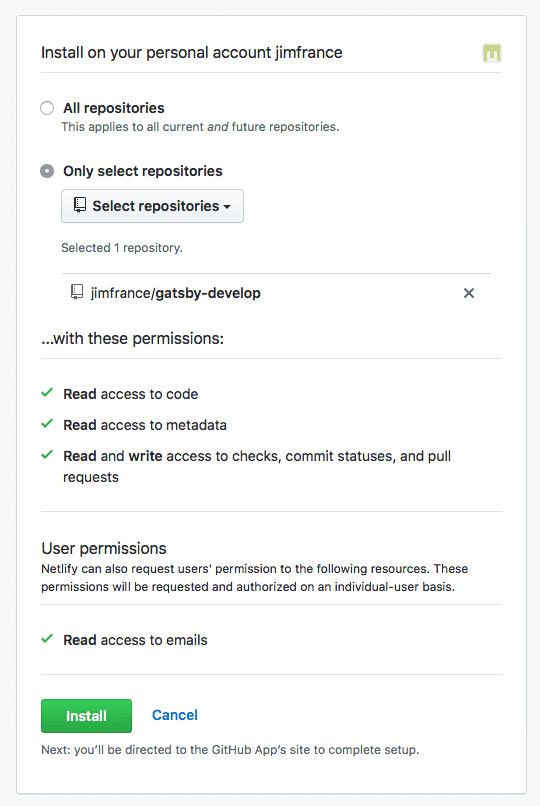Viewport: 540px width, 806px height.
Task: Open the Select repositories dropdown
Action: click(x=152, y=206)
